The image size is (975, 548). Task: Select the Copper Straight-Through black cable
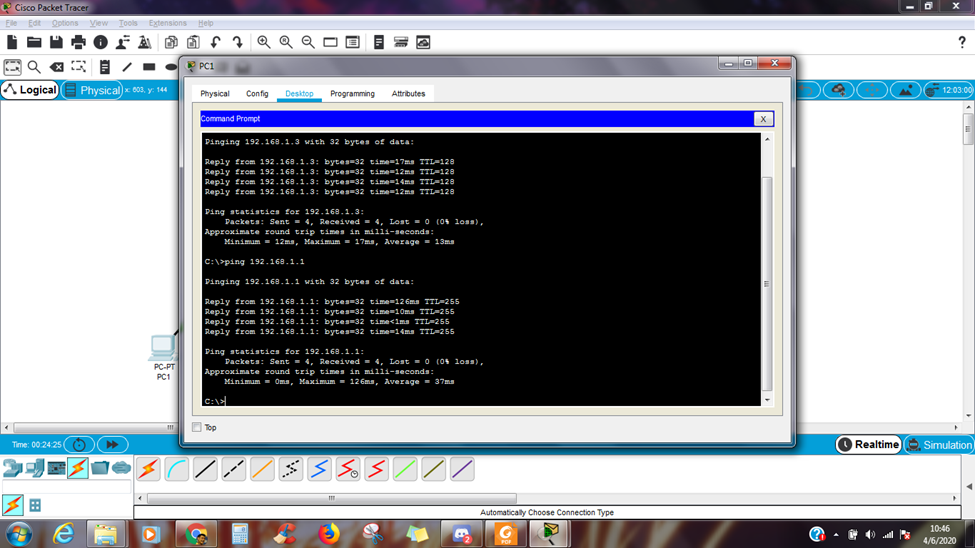pyautogui.click(x=205, y=469)
